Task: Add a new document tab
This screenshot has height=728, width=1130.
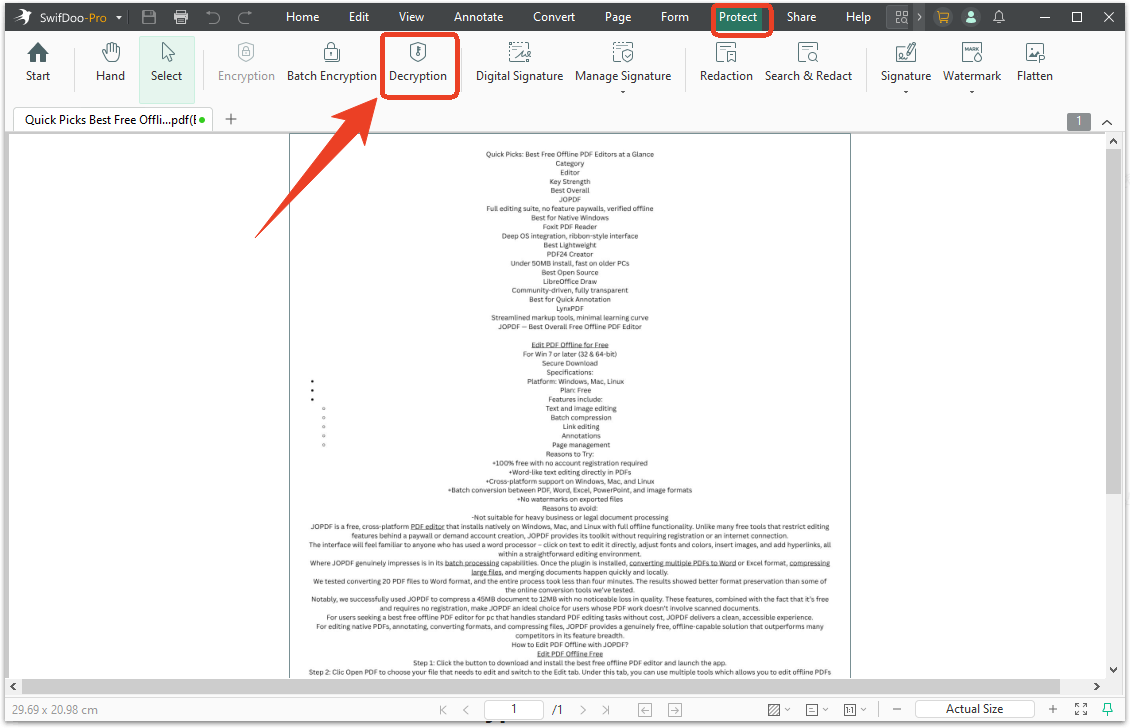Action: (231, 119)
